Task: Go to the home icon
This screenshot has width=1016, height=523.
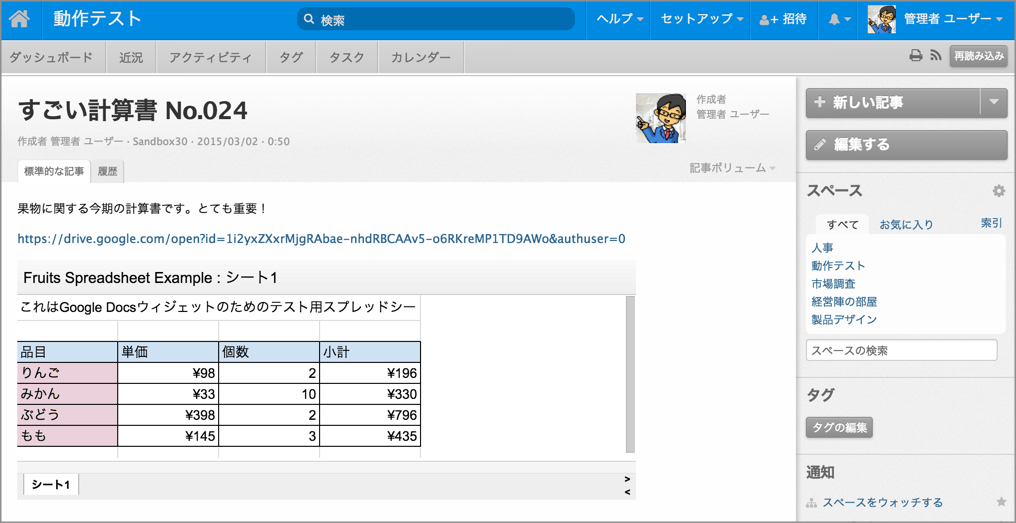Action: (19, 19)
